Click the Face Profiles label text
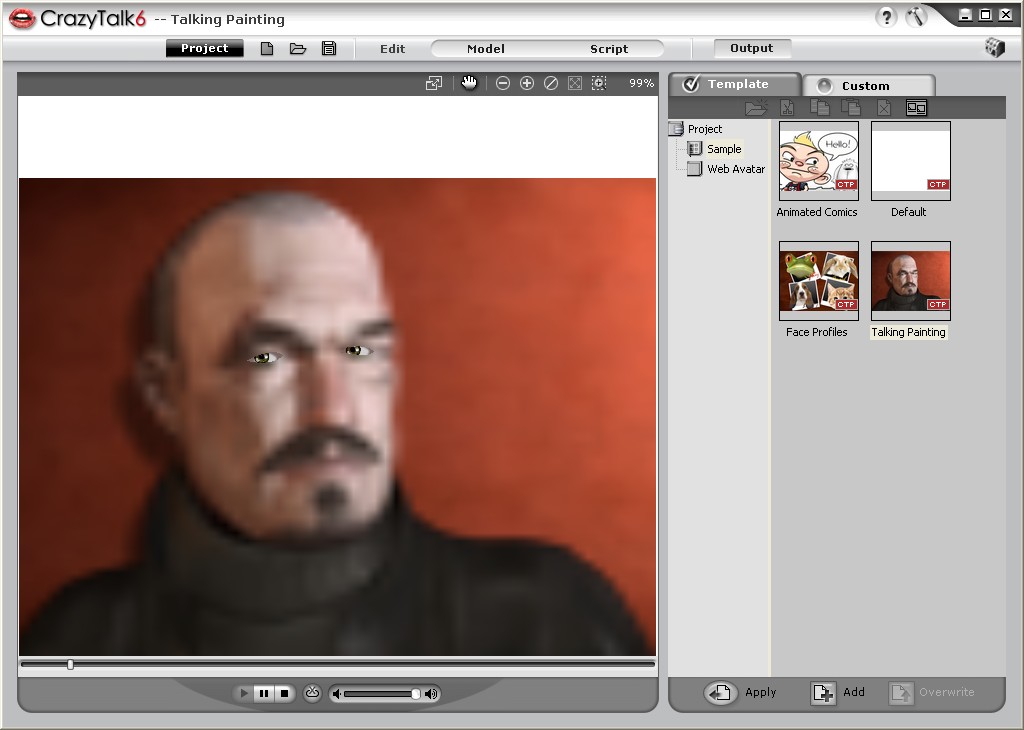 pos(816,332)
